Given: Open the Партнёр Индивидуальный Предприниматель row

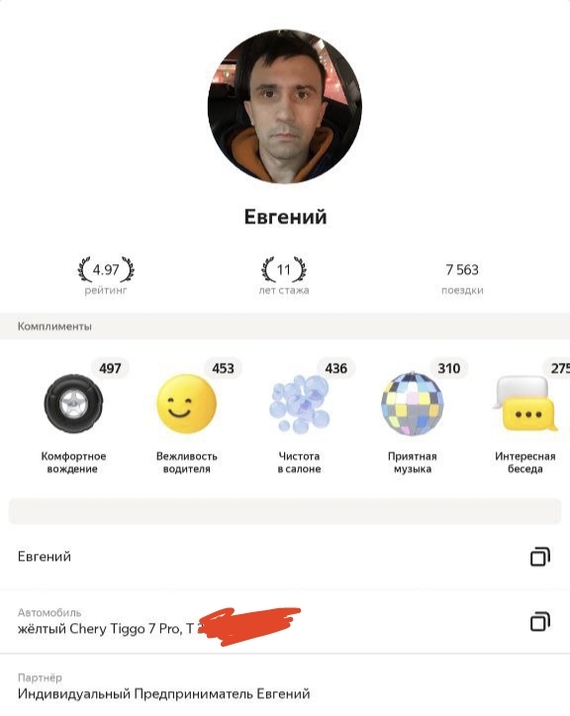Looking at the screenshot, I should click(x=285, y=687).
